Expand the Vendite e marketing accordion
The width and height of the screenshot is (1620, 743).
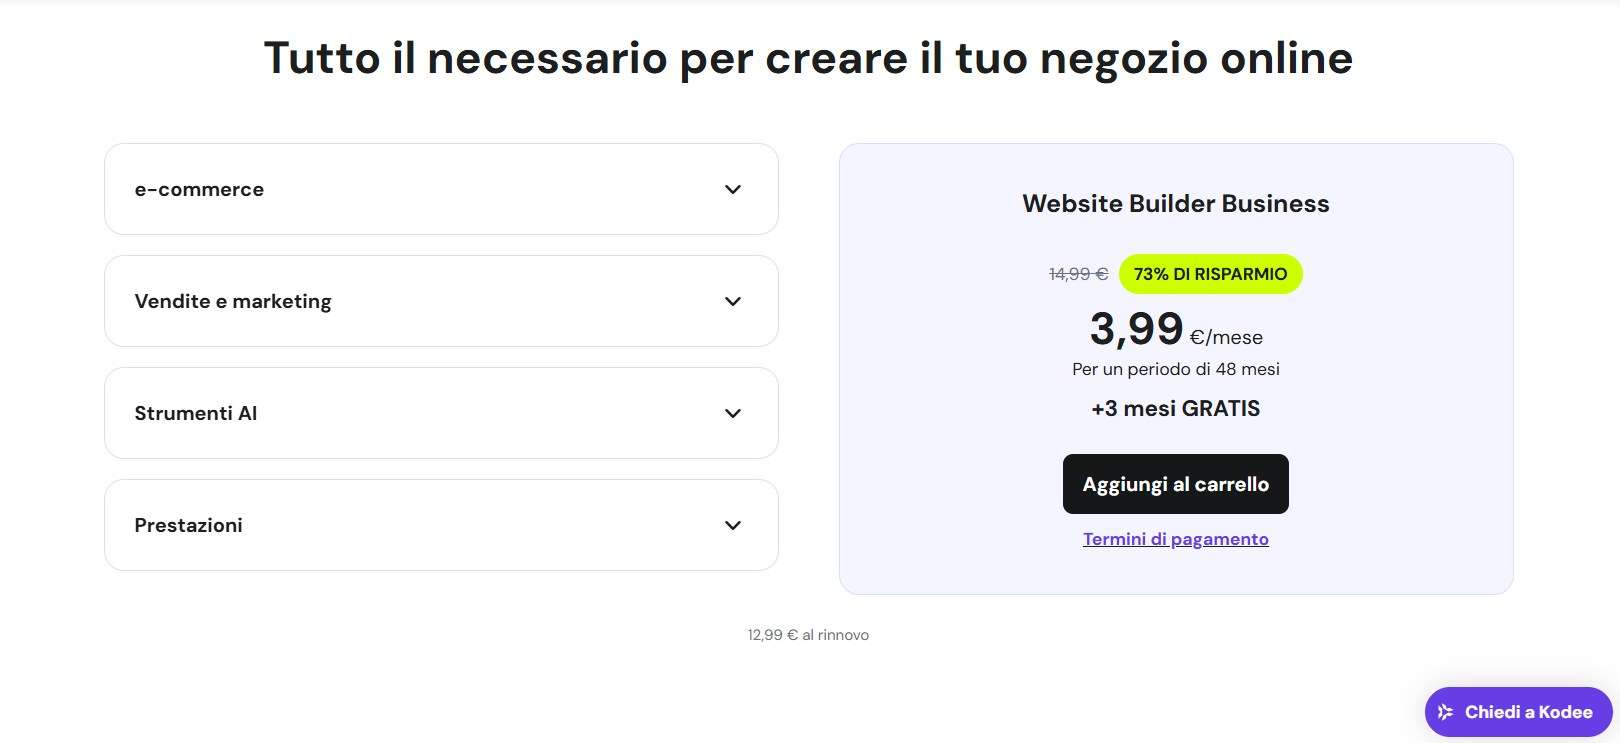tap(233, 301)
